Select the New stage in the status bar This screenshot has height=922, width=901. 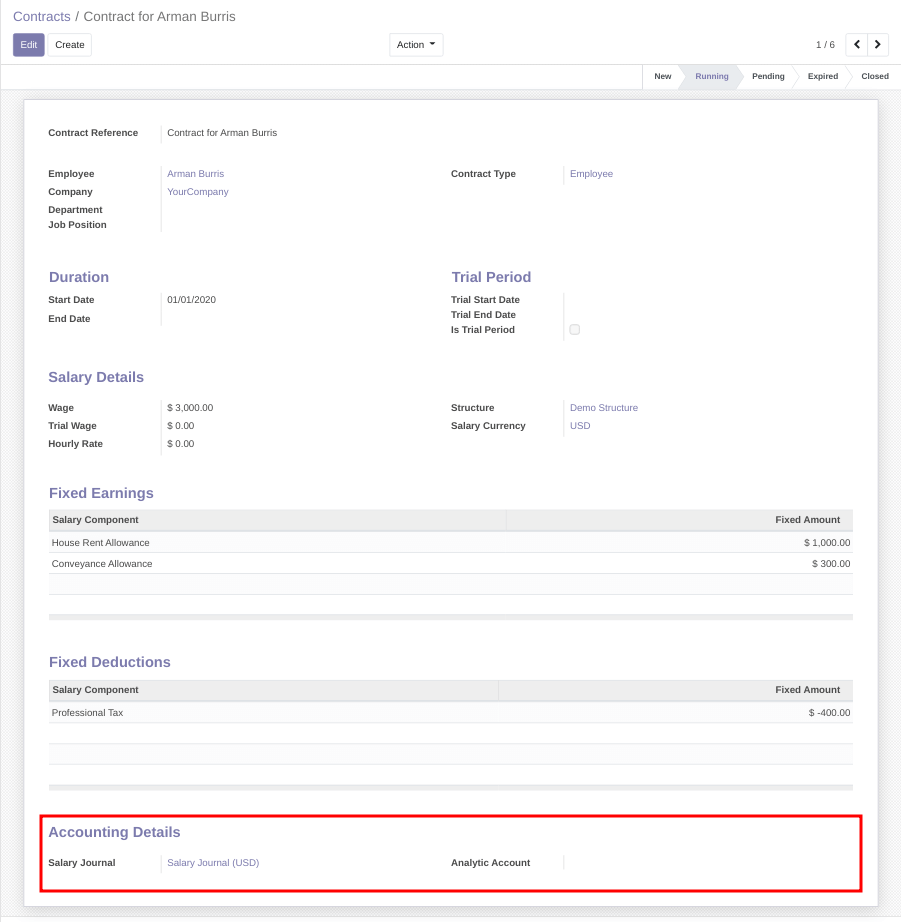pyautogui.click(x=662, y=76)
